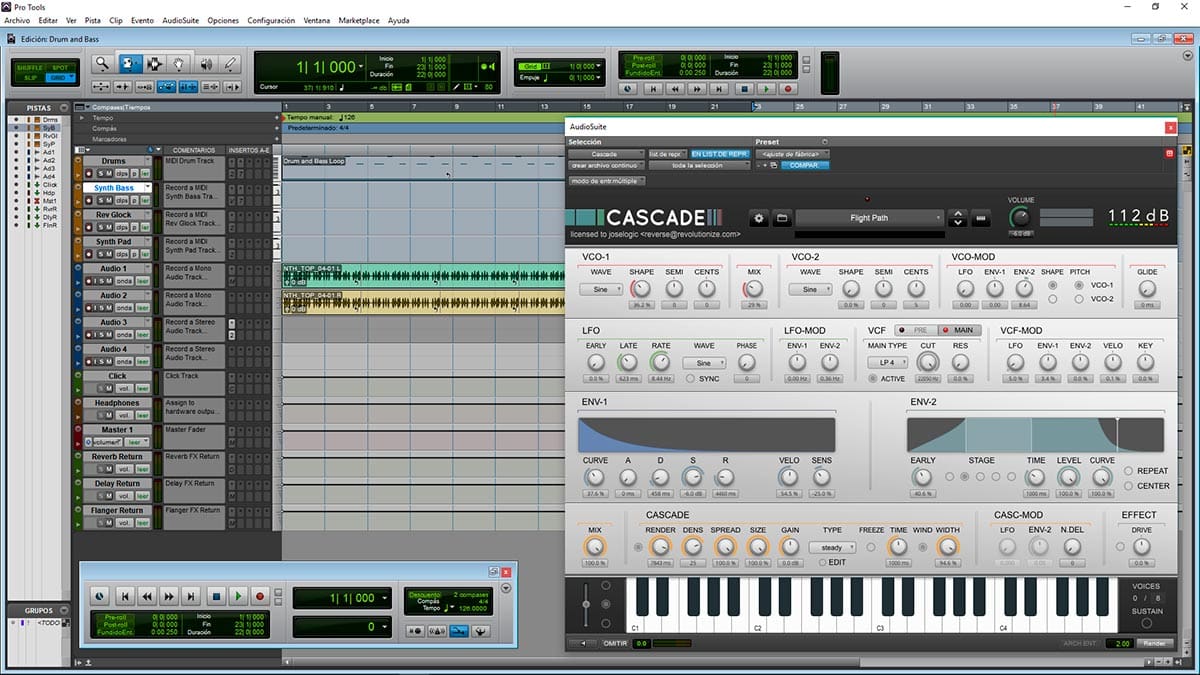The image size is (1200, 675).
Task: Click the Record button in top toolbar transport
Action: tap(788, 89)
